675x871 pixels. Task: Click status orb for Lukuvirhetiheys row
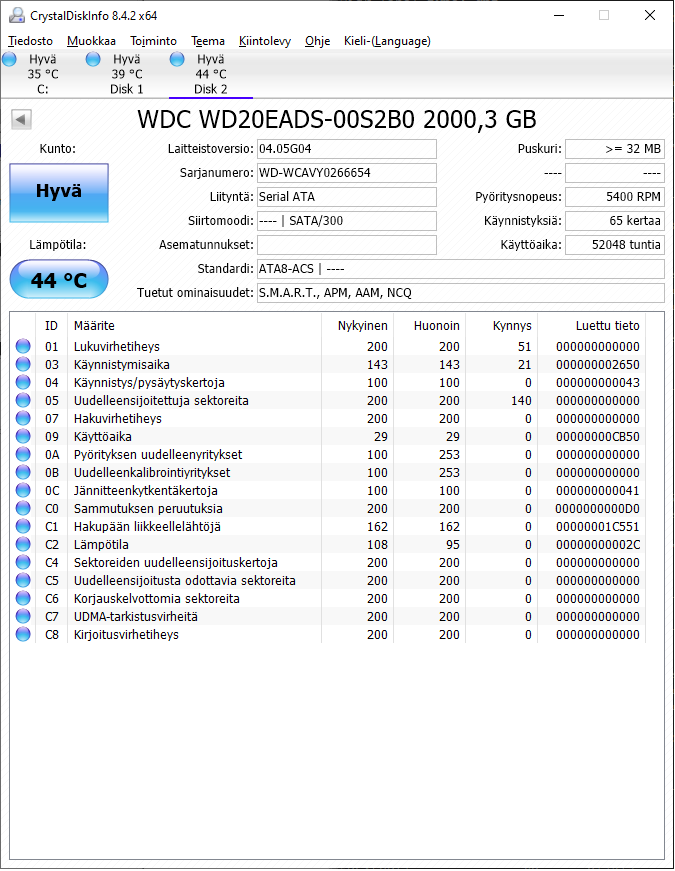pos(23,346)
